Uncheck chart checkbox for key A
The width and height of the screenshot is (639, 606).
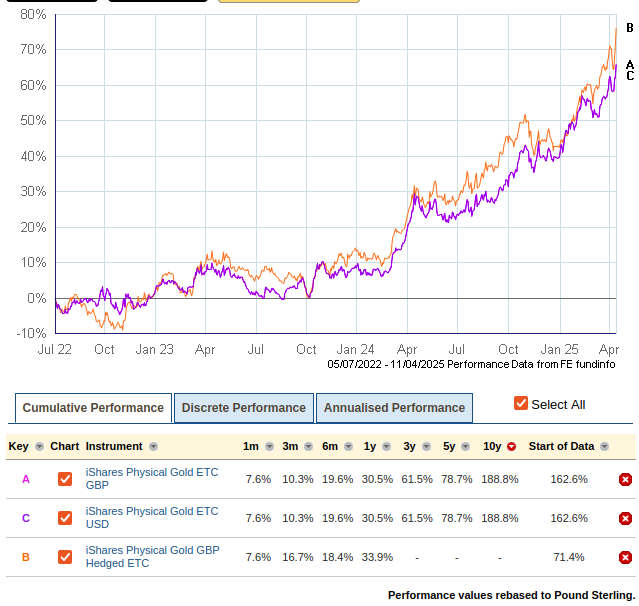(x=65, y=479)
